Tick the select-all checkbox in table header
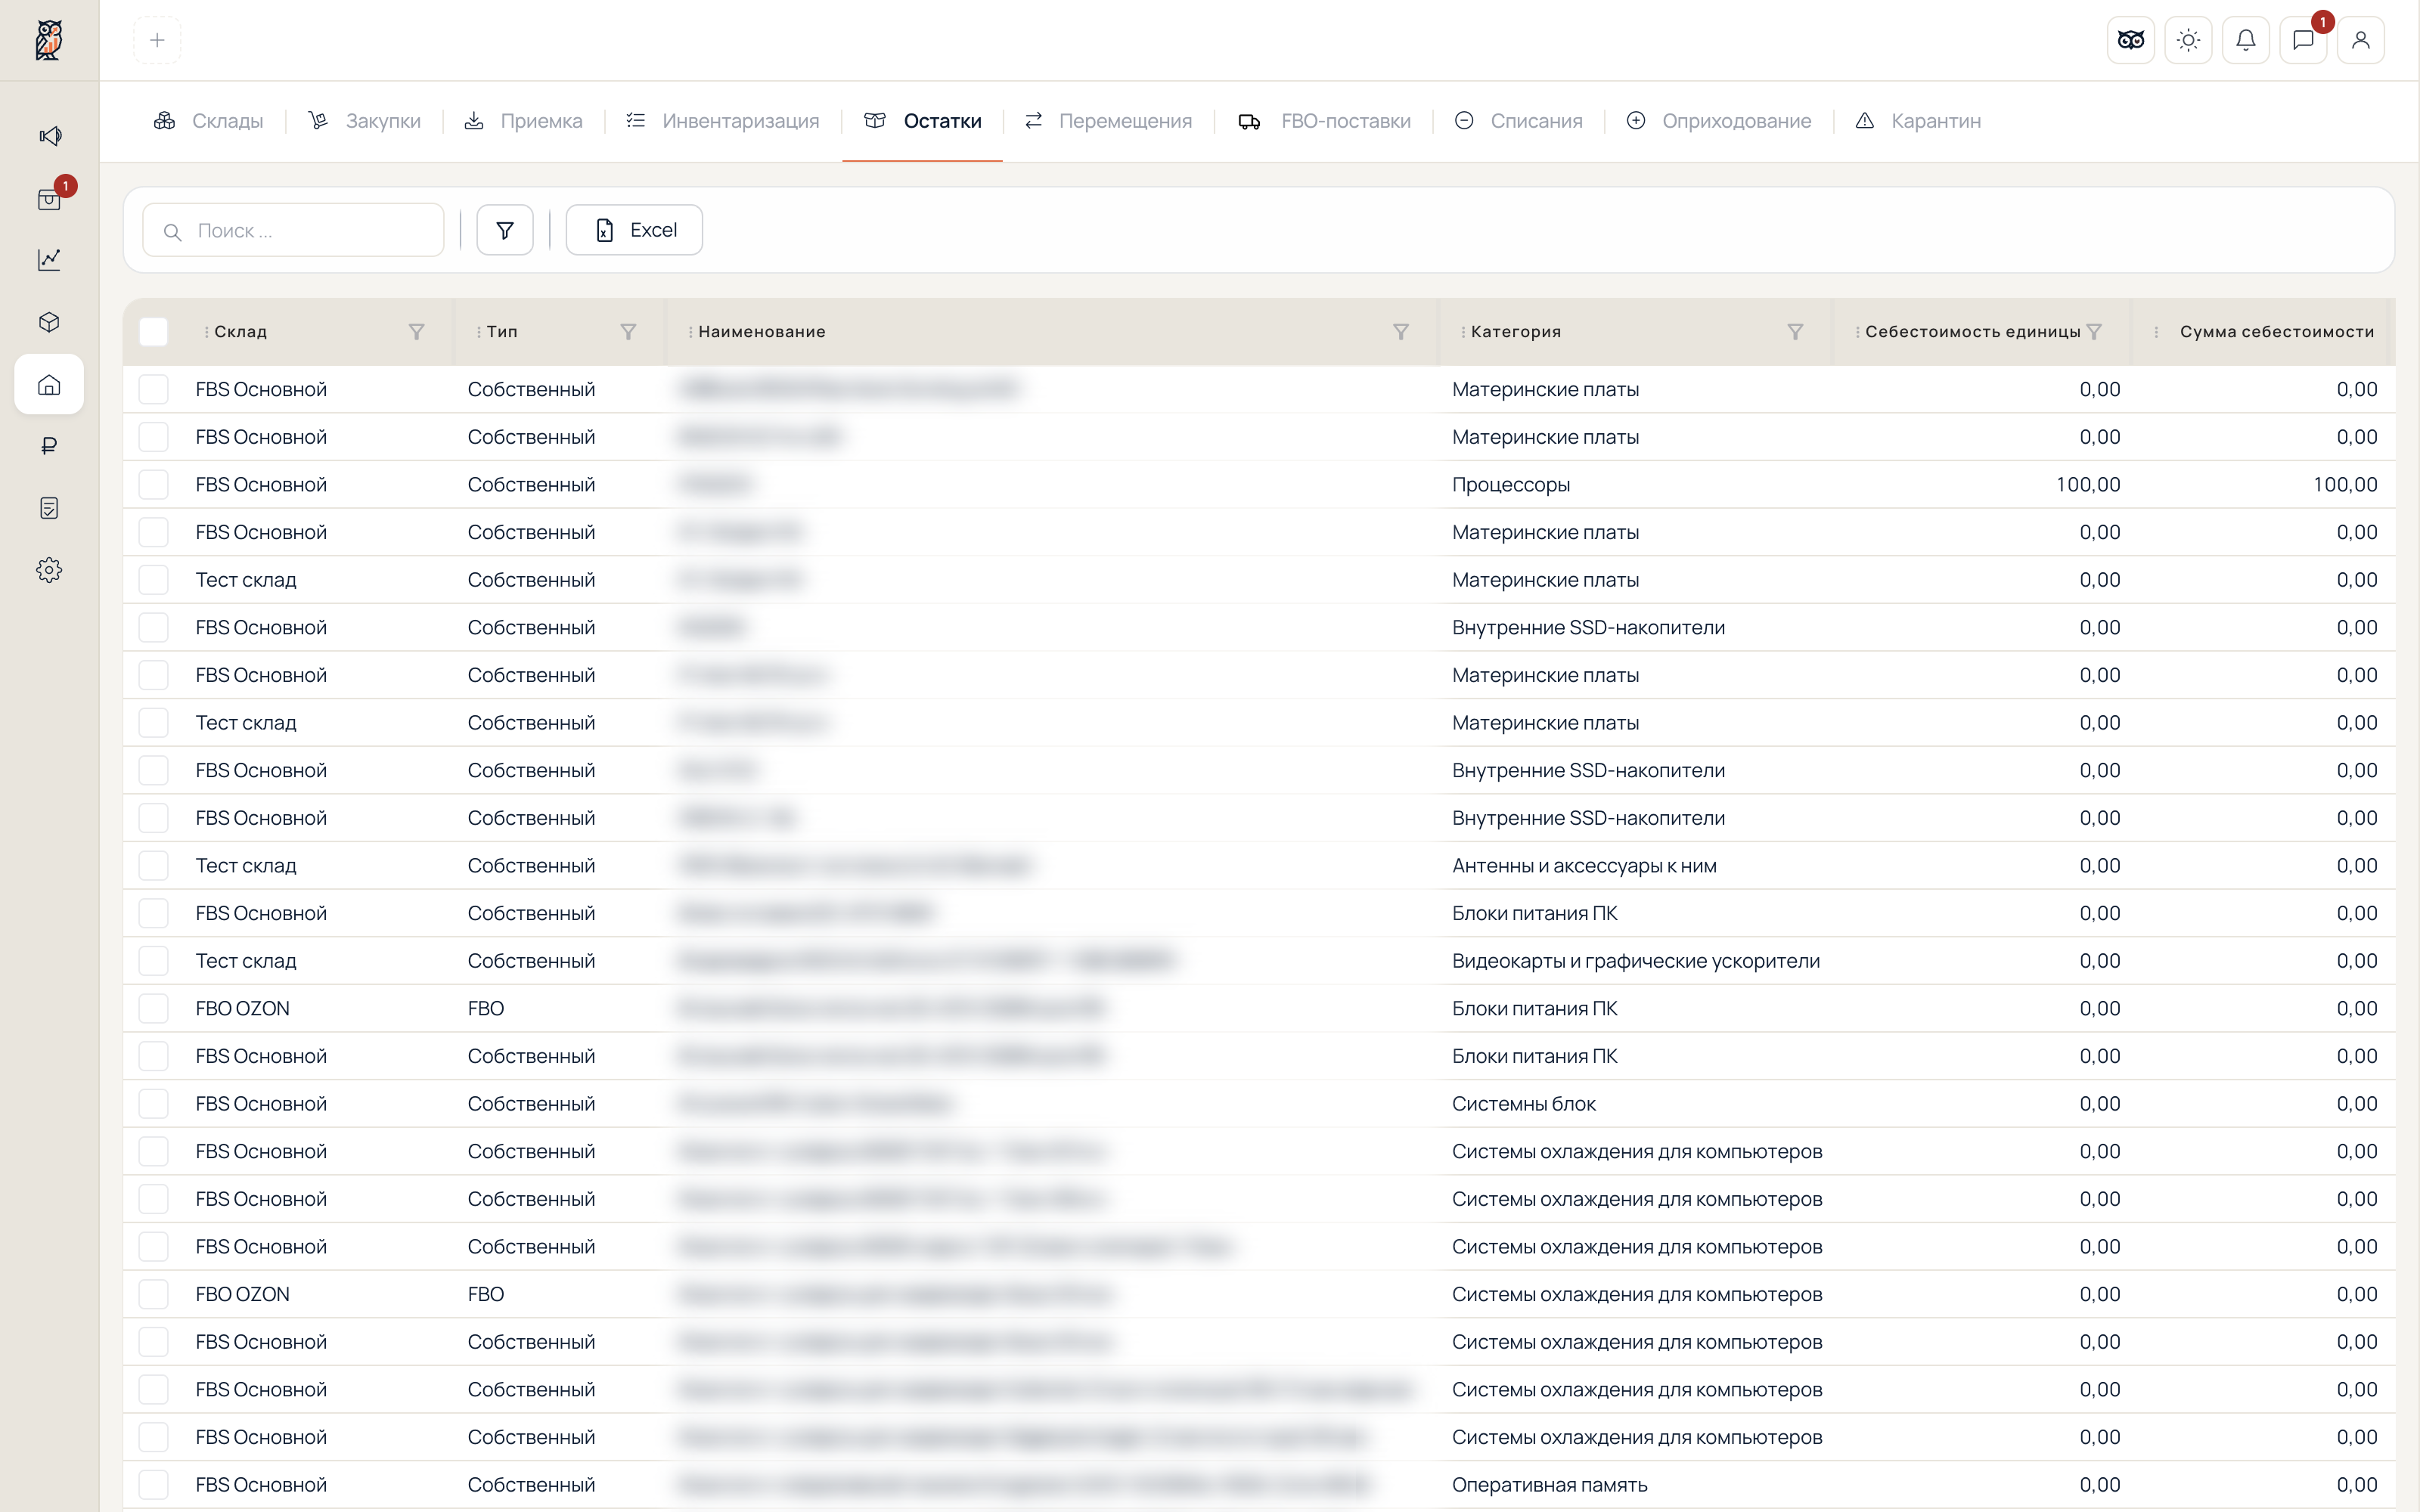This screenshot has height=1512, width=2420. pos(153,332)
